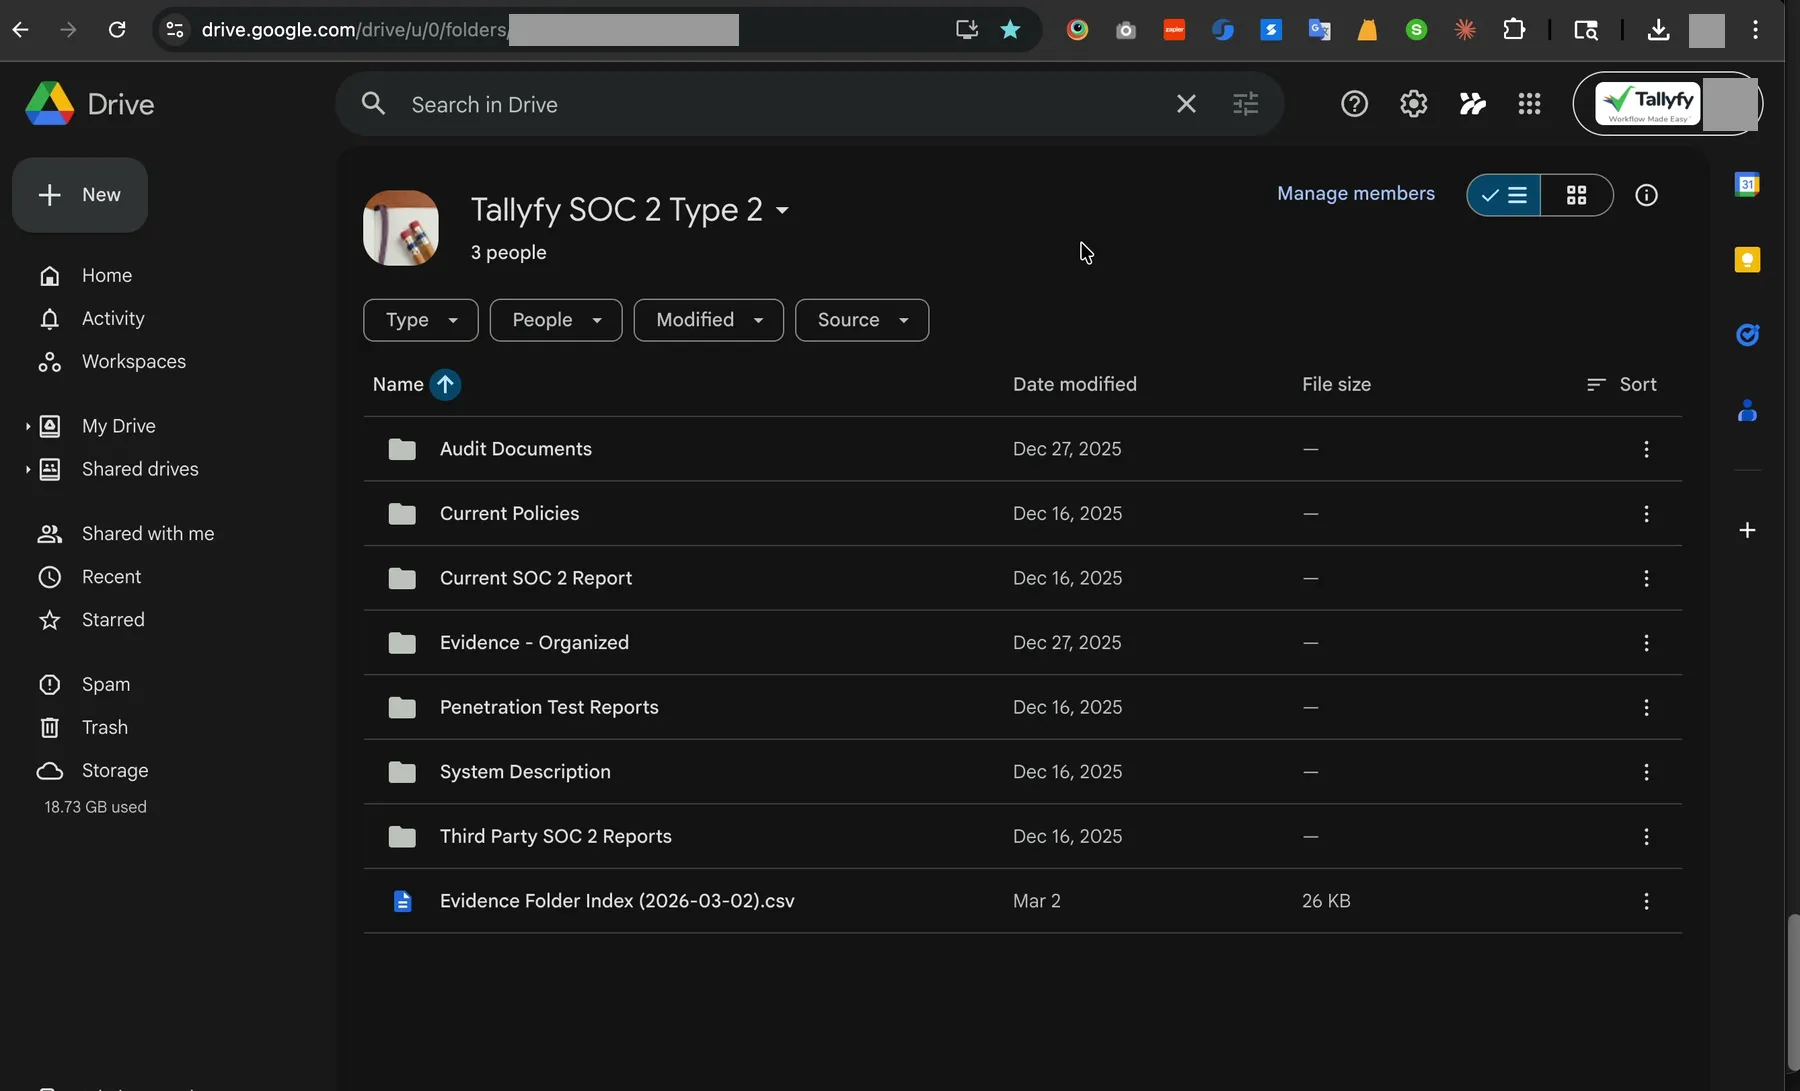
Task: Open the Google apps grid
Action: (x=1529, y=104)
